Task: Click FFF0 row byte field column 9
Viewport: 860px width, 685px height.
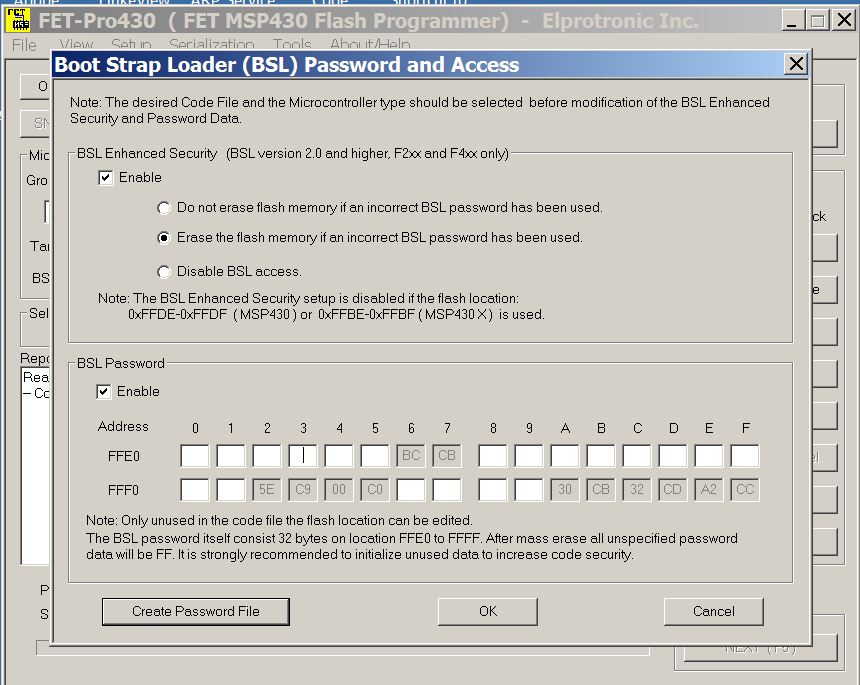Action: tap(529, 490)
